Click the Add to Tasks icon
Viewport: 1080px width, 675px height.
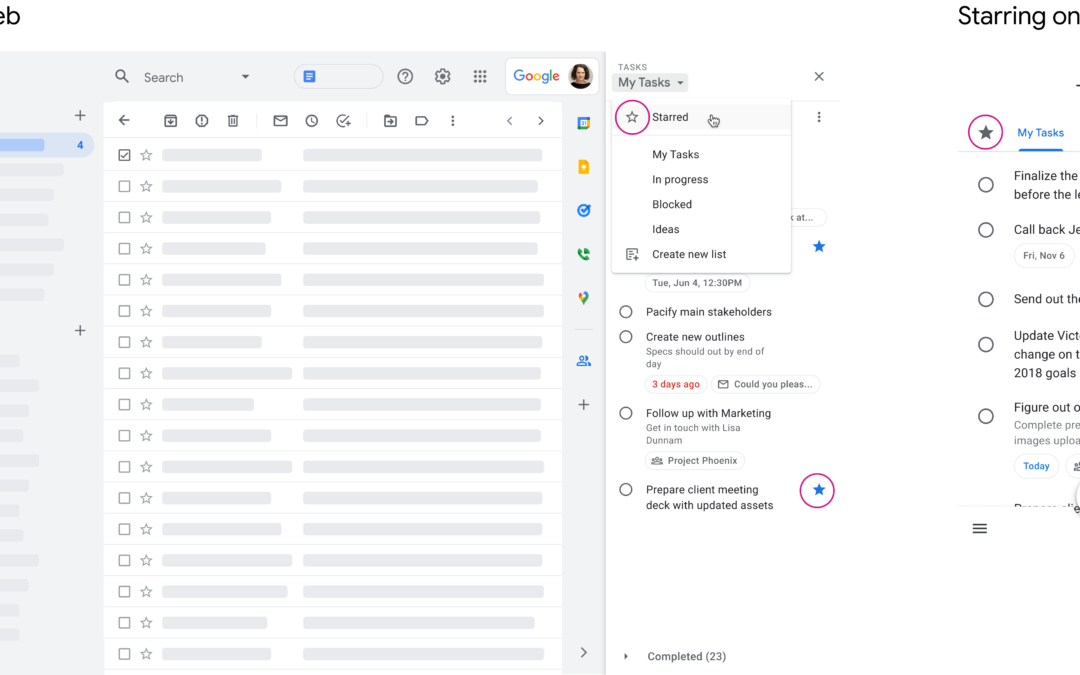[x=343, y=121]
